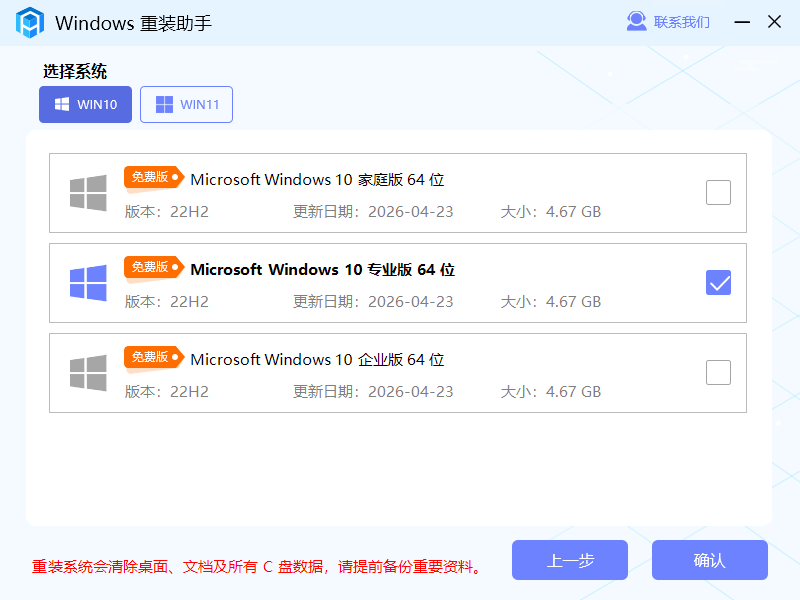
Task: Click the red 重装系统会清除桌面 warning text
Action: (256, 567)
